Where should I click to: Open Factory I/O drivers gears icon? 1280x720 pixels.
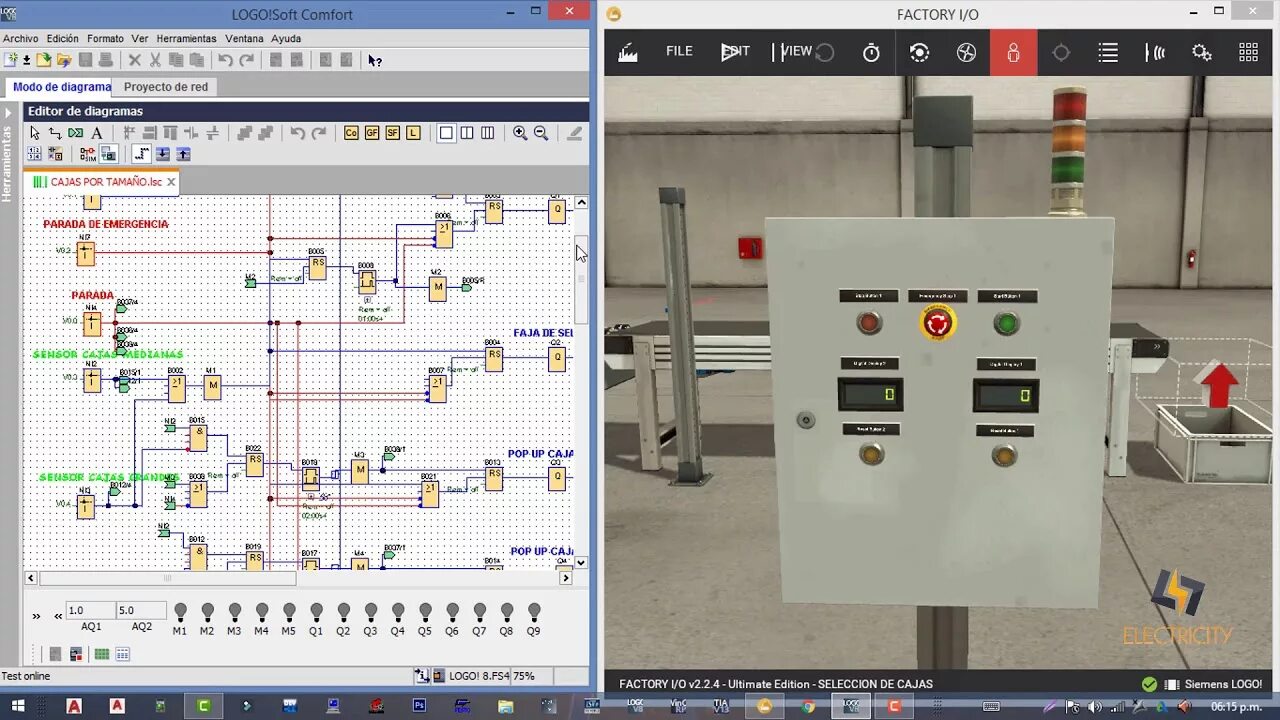[1202, 53]
